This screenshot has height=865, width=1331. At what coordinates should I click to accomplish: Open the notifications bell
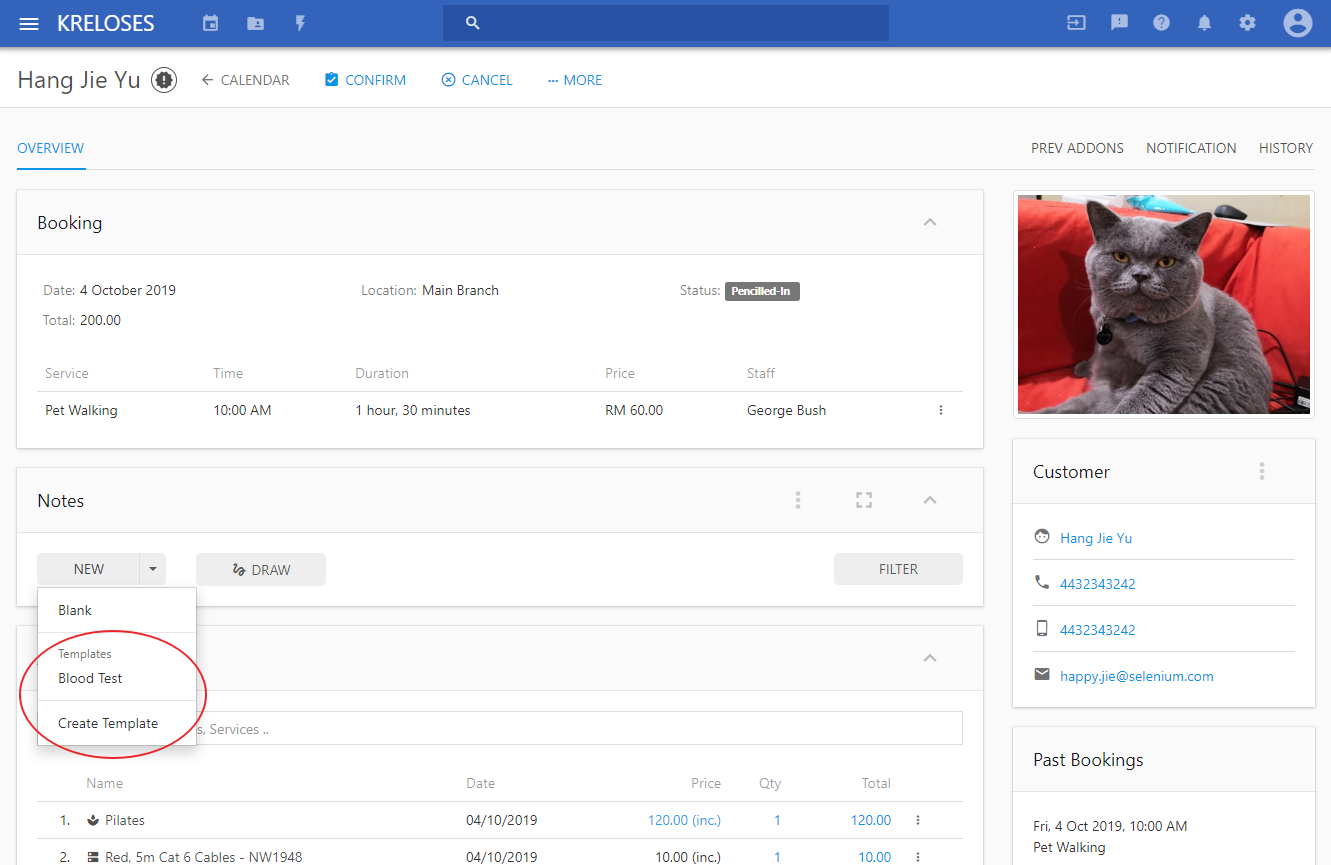coord(1204,23)
